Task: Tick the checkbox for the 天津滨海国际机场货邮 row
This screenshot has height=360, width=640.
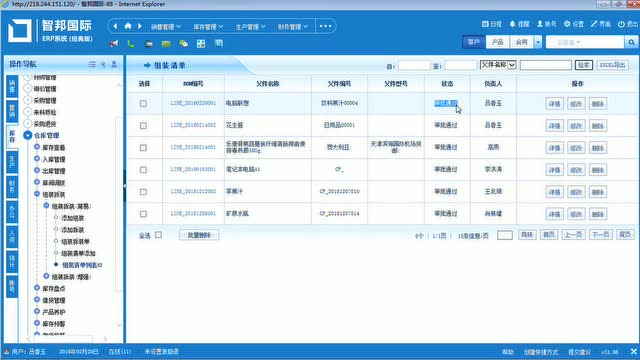Action: pos(143,148)
